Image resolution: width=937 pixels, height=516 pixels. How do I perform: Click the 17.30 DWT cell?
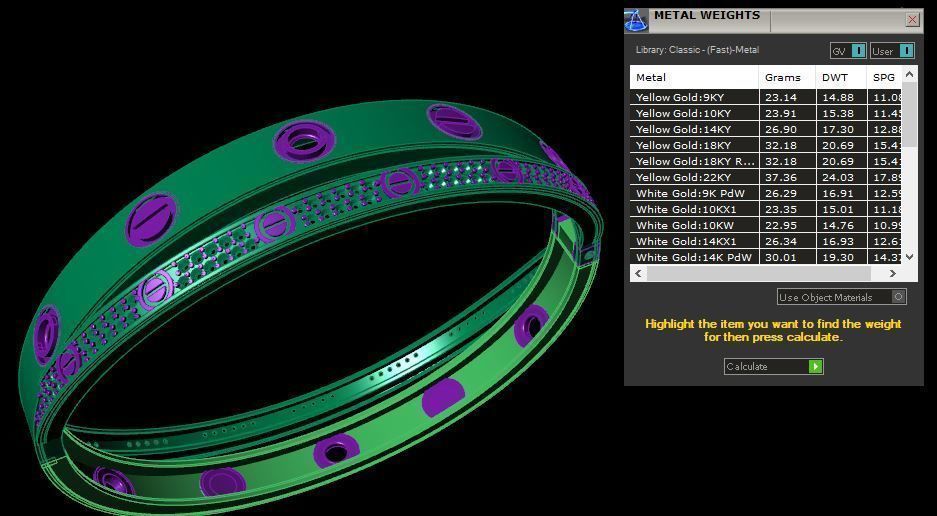[x=841, y=129]
